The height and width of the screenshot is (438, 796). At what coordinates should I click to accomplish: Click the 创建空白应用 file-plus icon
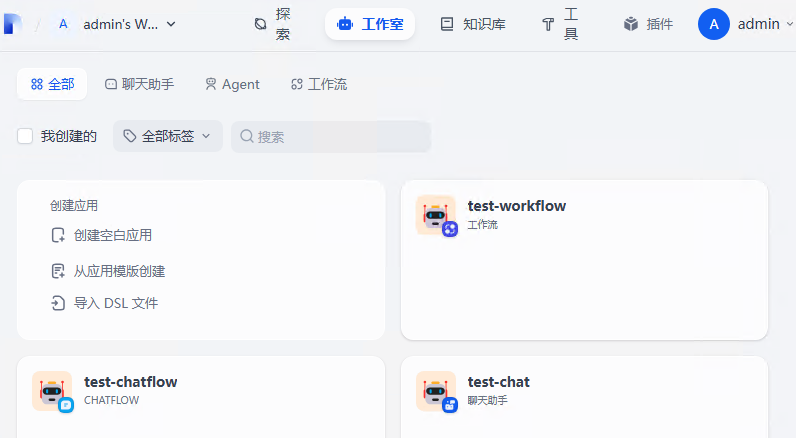tap(58, 235)
